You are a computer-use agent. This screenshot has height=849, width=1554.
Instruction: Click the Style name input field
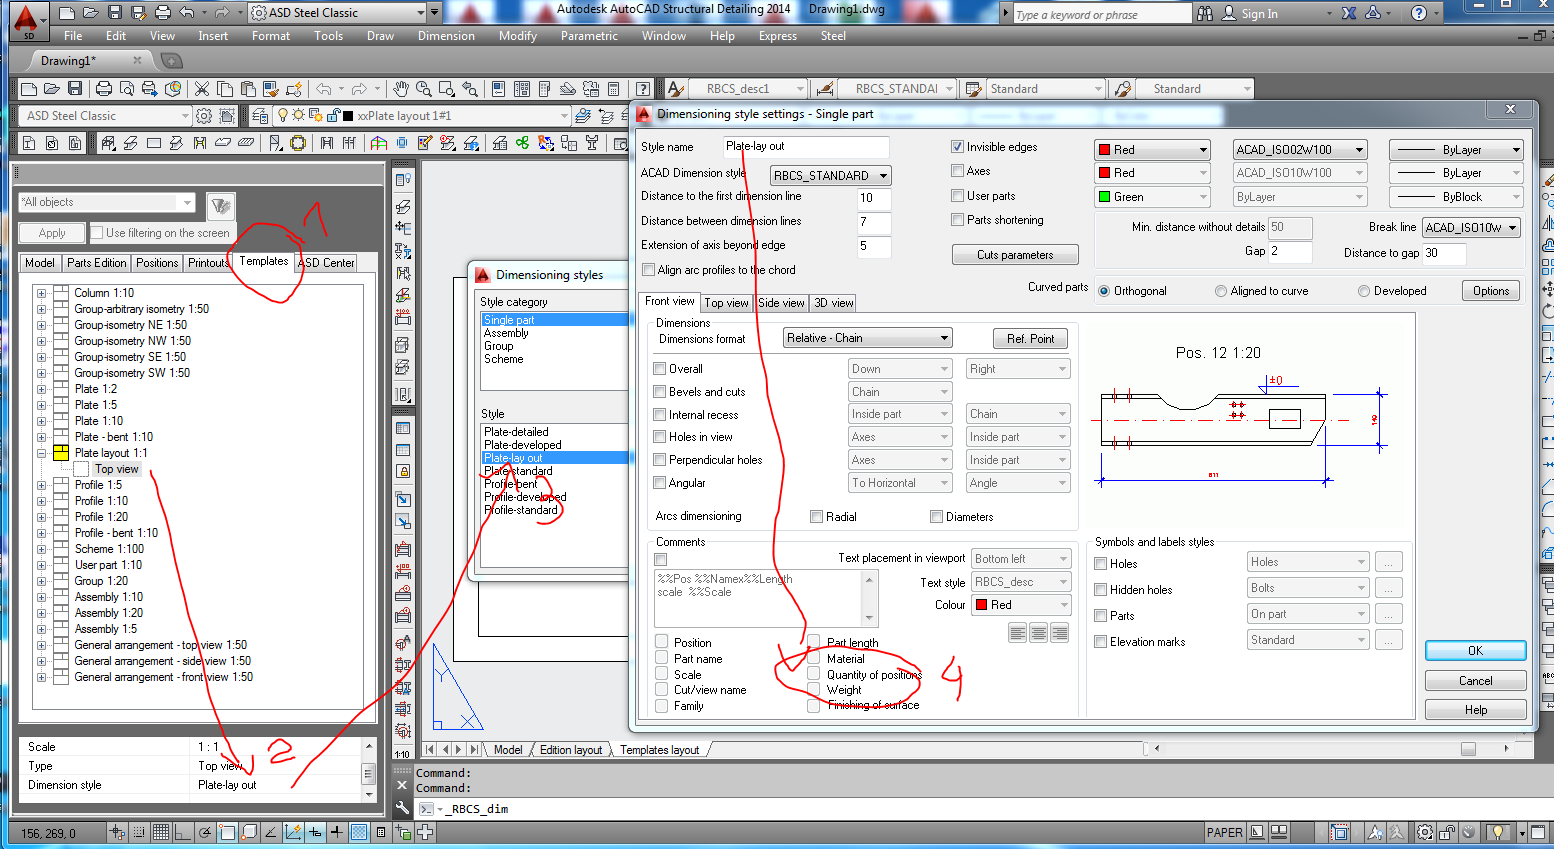click(x=806, y=147)
